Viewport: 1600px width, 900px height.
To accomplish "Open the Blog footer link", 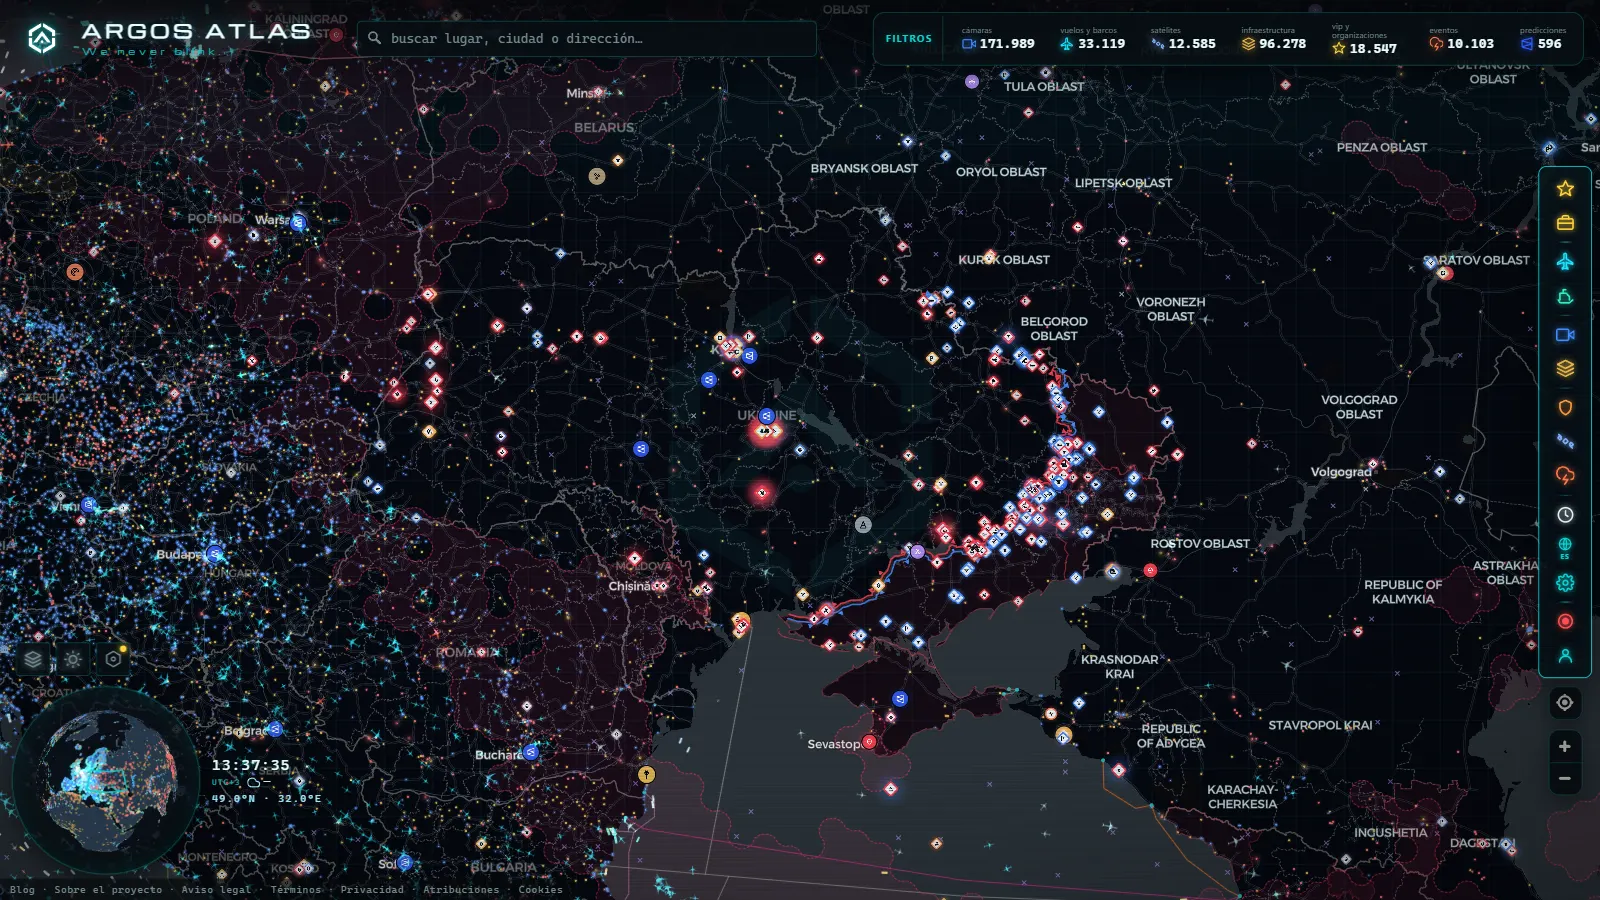I will (22, 889).
